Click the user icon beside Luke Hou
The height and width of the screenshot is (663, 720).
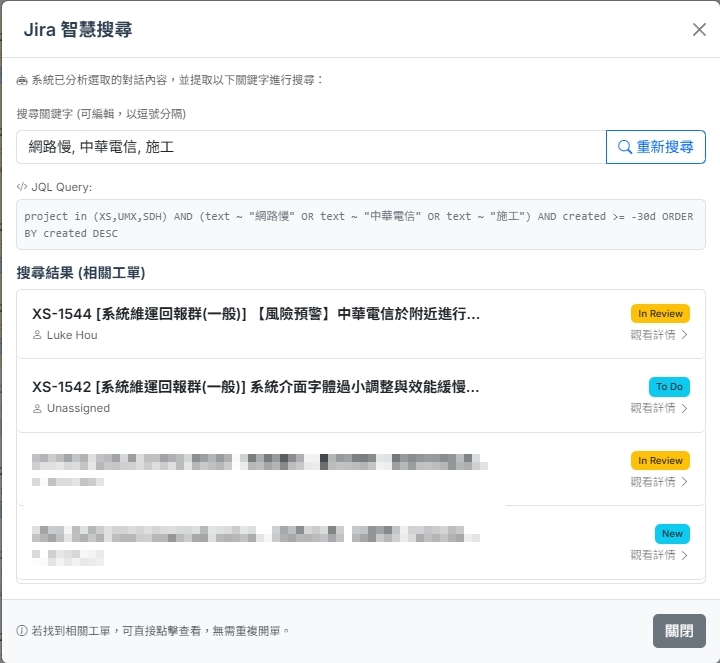(x=37, y=335)
